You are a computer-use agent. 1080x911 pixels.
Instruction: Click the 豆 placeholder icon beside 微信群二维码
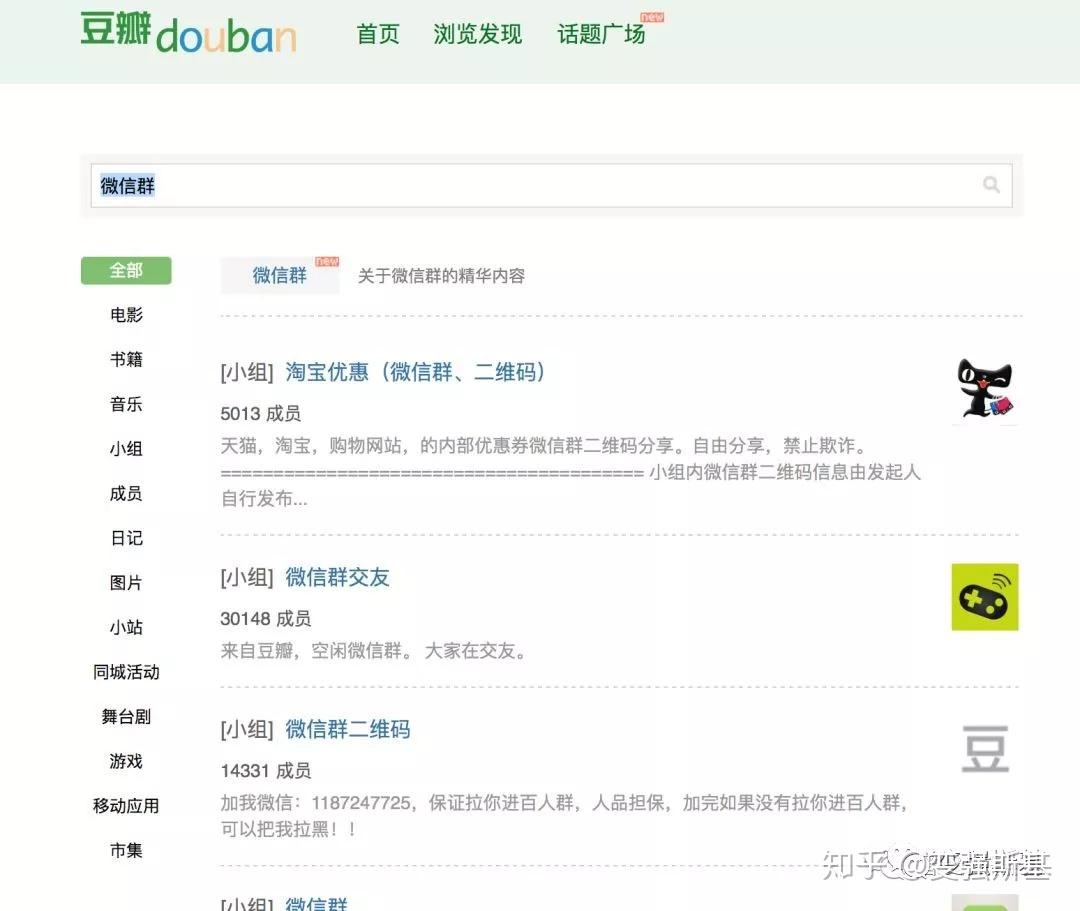pyautogui.click(x=985, y=750)
